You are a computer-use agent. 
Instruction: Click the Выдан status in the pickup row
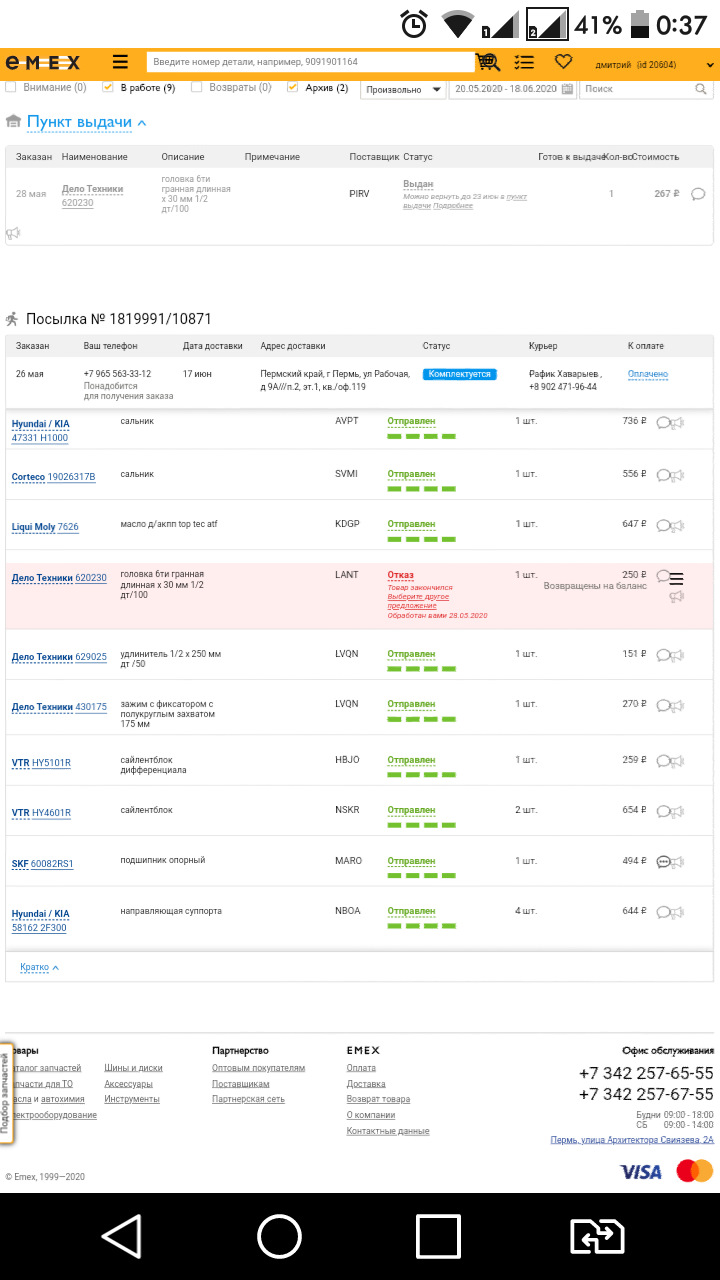coord(418,185)
